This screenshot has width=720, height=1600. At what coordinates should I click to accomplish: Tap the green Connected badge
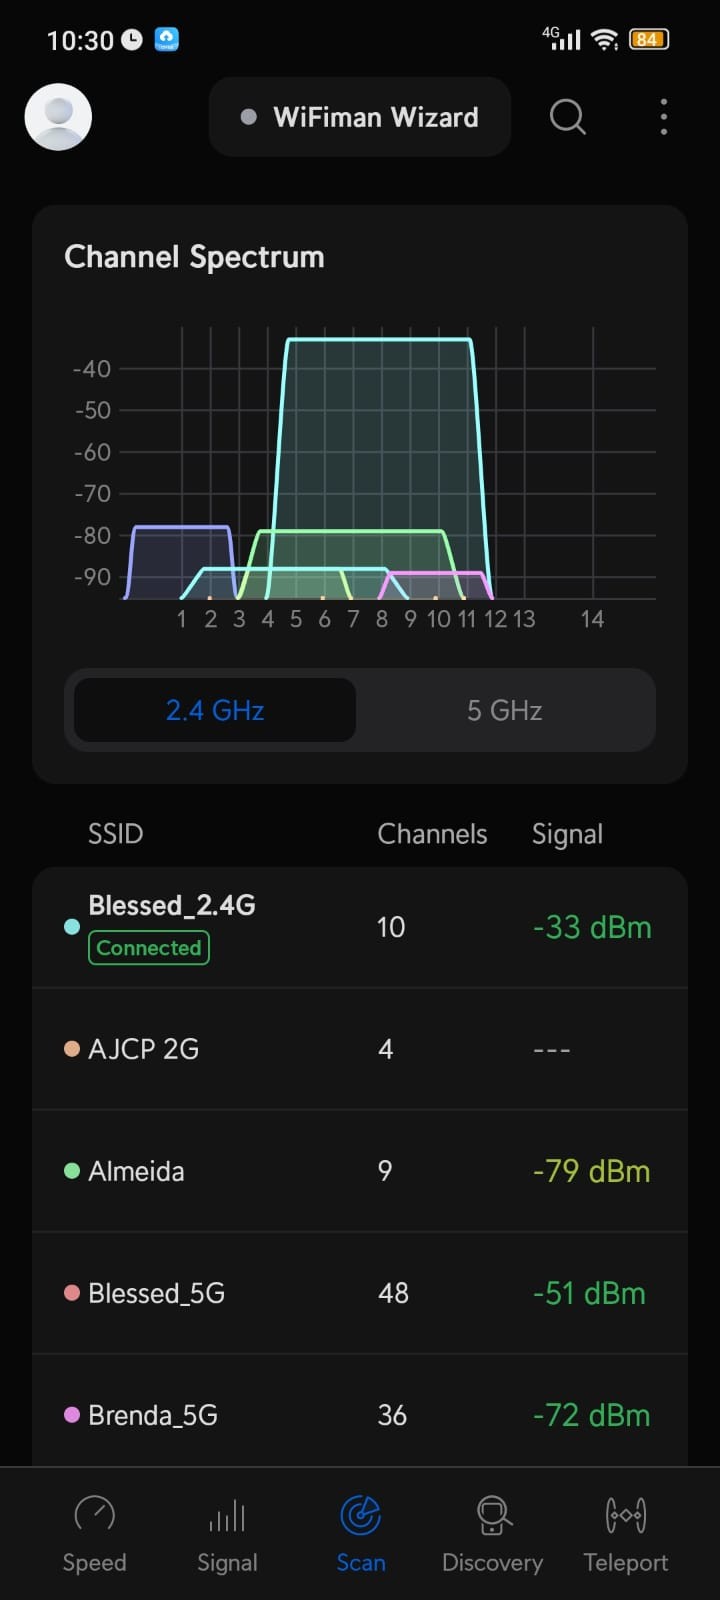pos(149,948)
